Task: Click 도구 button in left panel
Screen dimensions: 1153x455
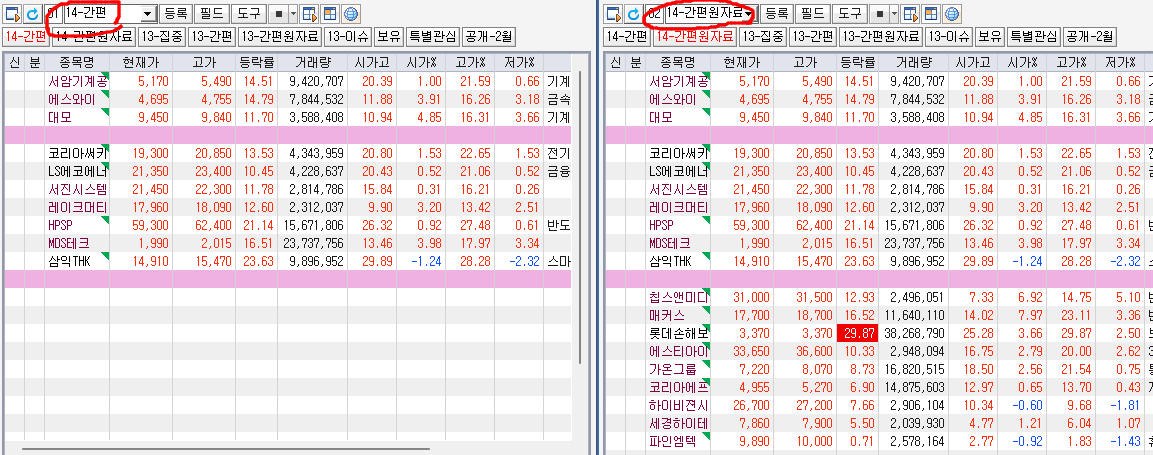Action: click(x=249, y=13)
